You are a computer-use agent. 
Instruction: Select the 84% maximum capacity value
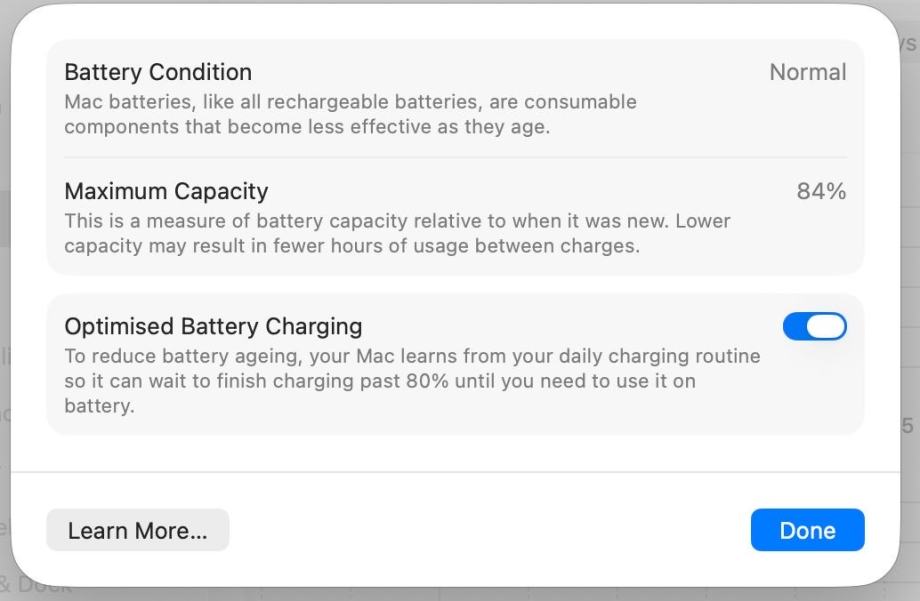coord(821,191)
